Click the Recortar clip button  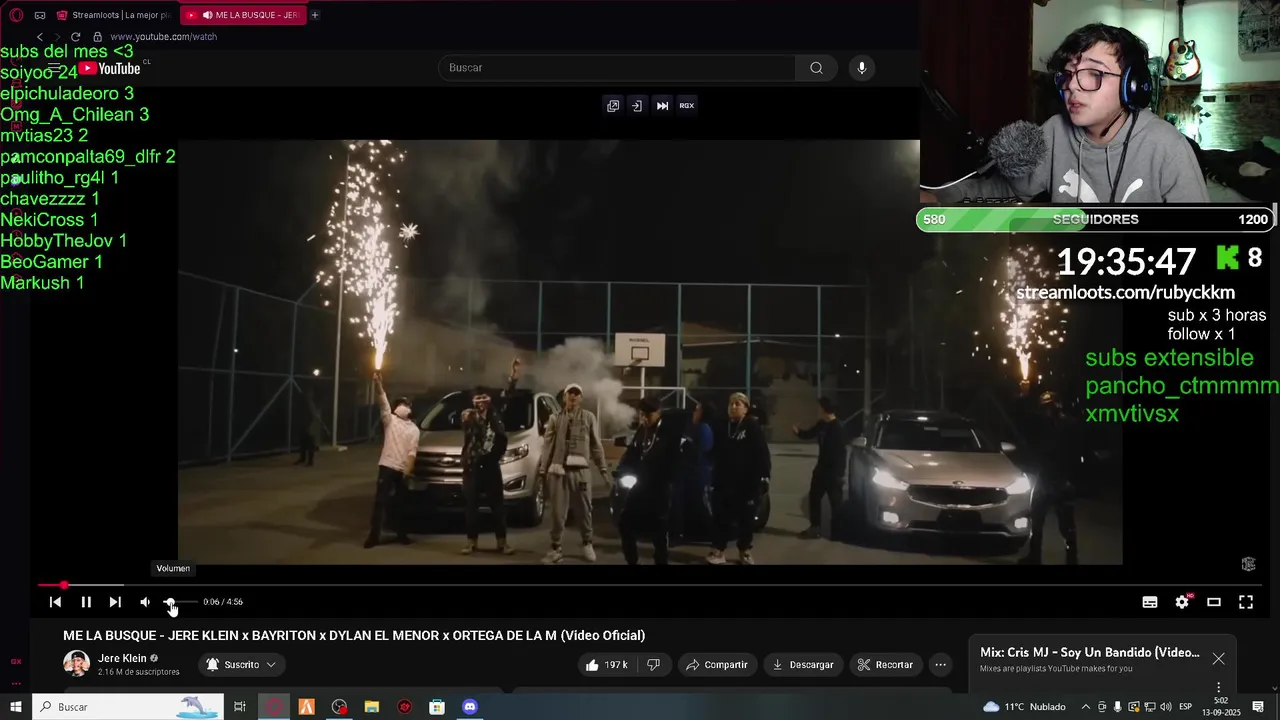tap(885, 665)
